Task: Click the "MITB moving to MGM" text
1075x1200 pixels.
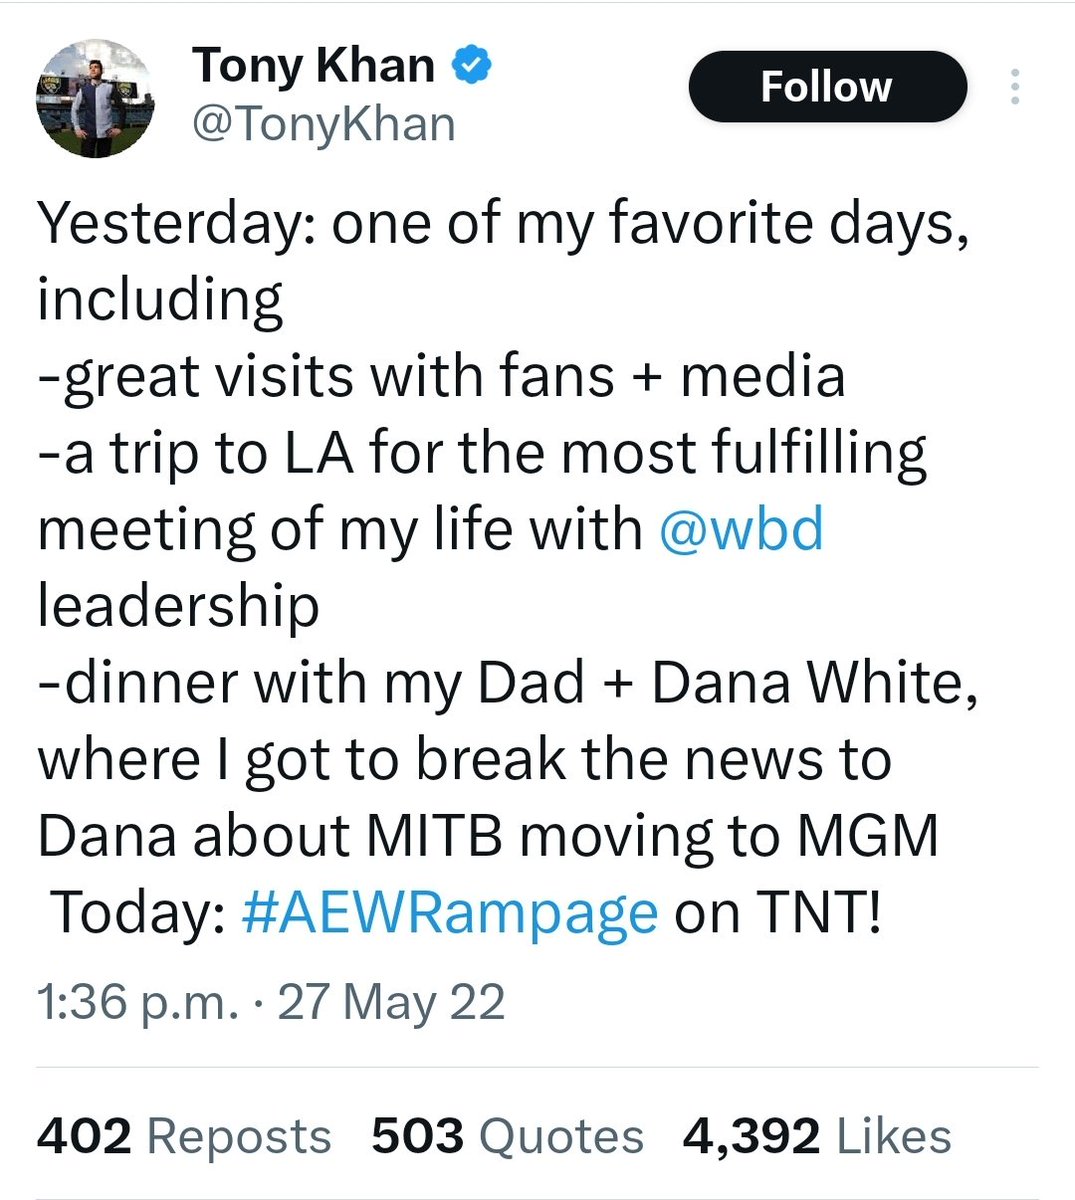Action: [x=652, y=836]
